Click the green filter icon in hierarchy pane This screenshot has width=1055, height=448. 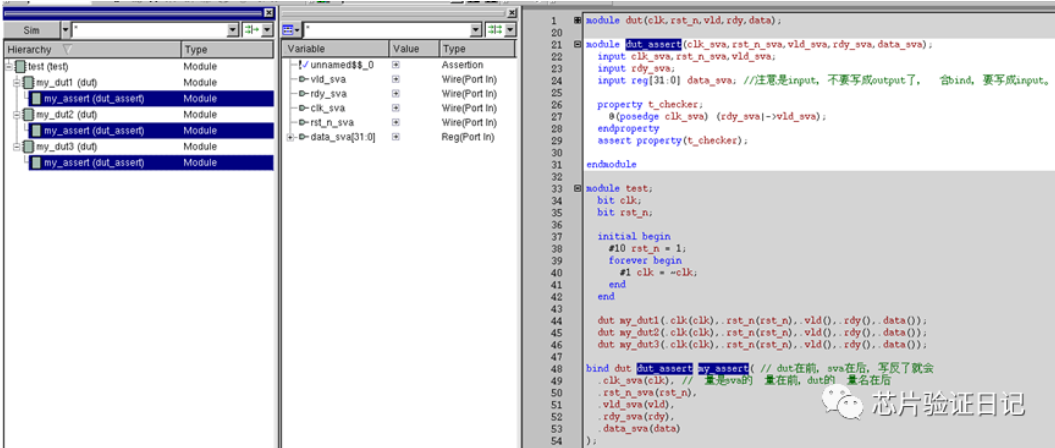[x=250, y=30]
